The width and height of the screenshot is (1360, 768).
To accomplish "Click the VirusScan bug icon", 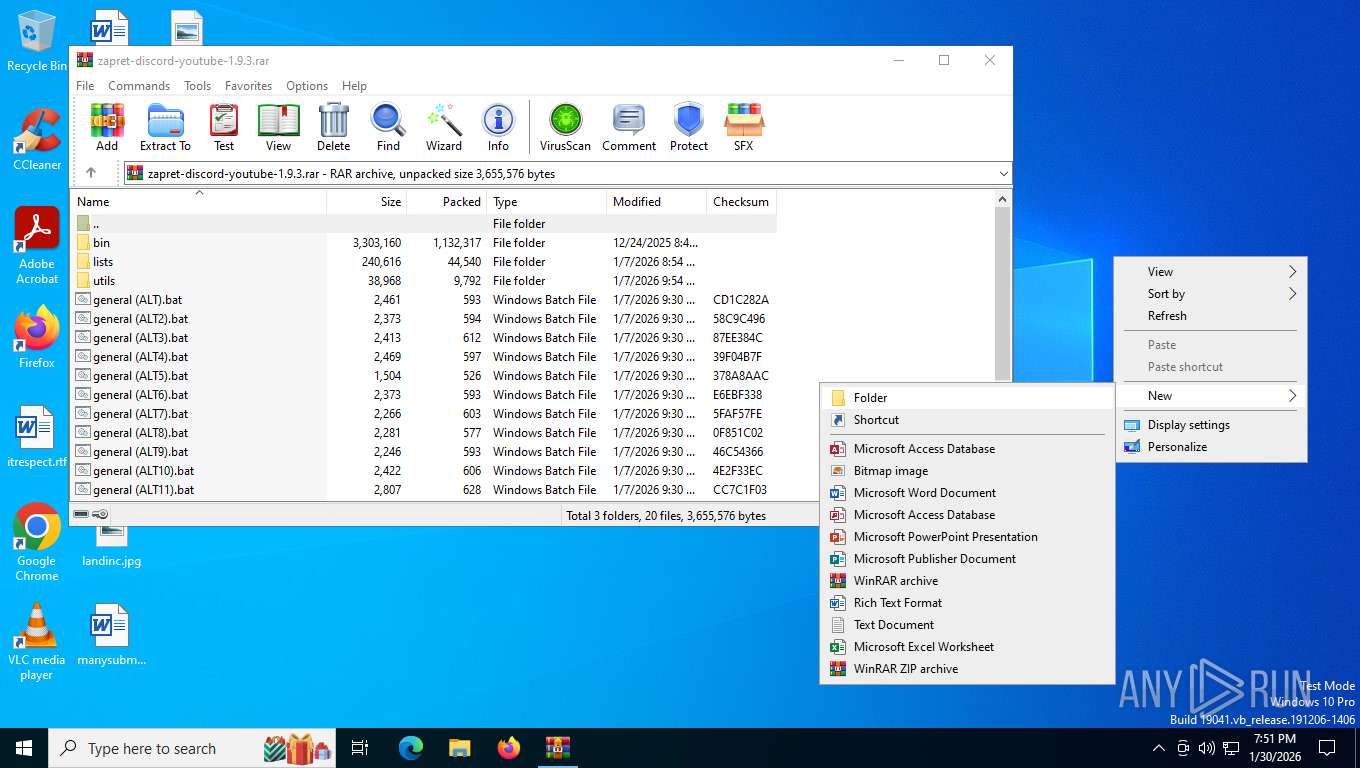I will 565,127.
